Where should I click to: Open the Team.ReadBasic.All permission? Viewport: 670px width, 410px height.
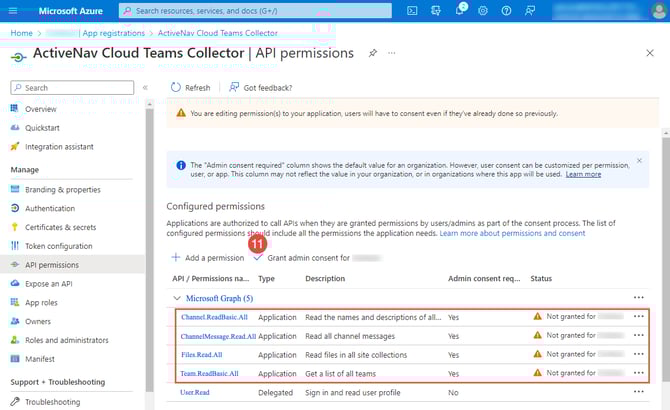click(x=209, y=374)
